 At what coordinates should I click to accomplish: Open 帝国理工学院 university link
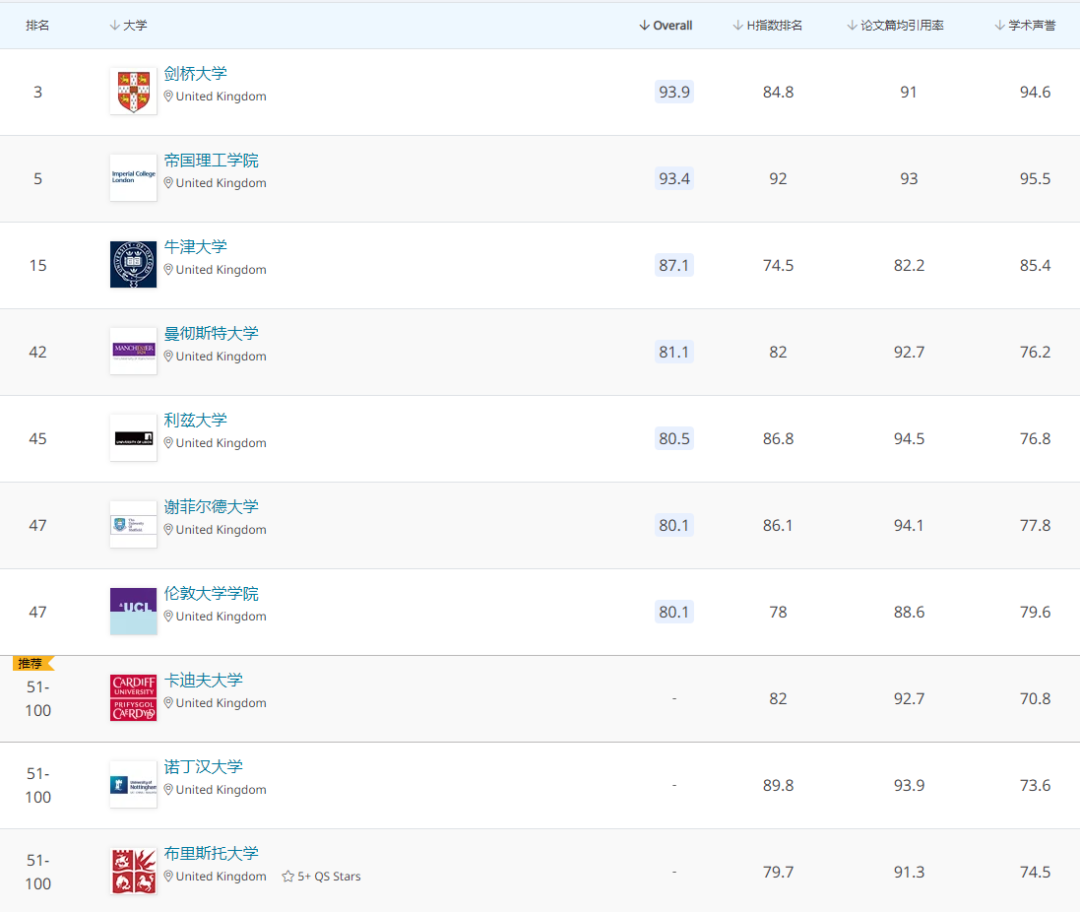(211, 160)
